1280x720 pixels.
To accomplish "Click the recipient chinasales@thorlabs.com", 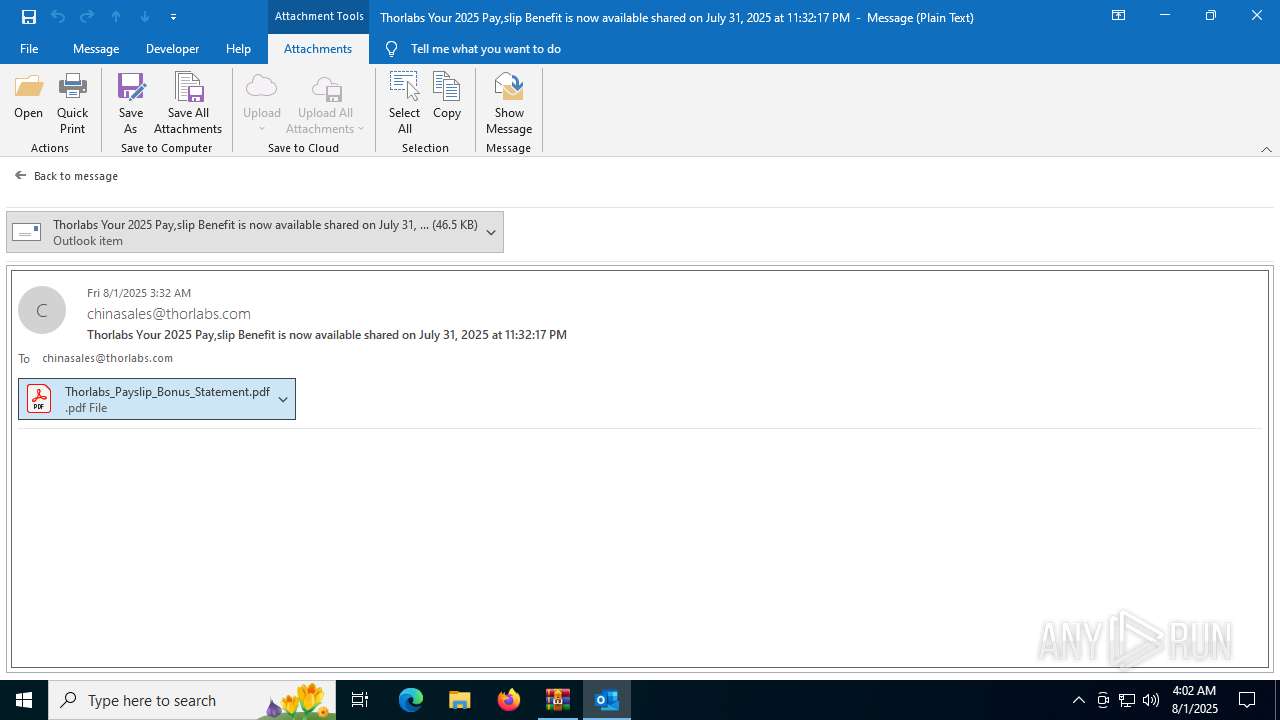I will point(107,358).
